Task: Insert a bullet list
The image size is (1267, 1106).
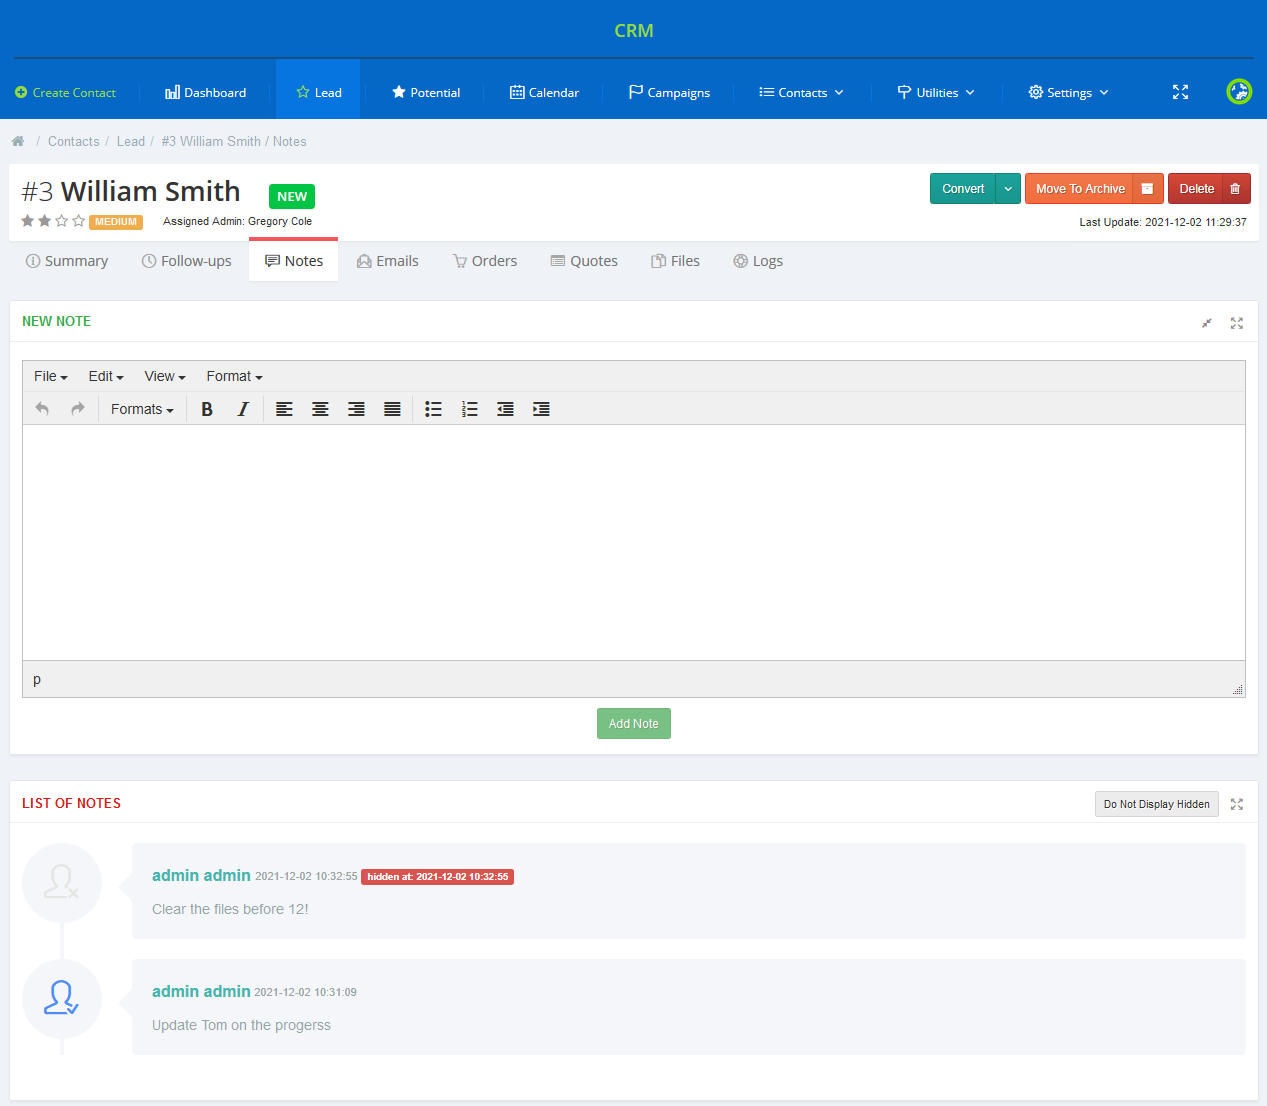Action: click(x=433, y=409)
